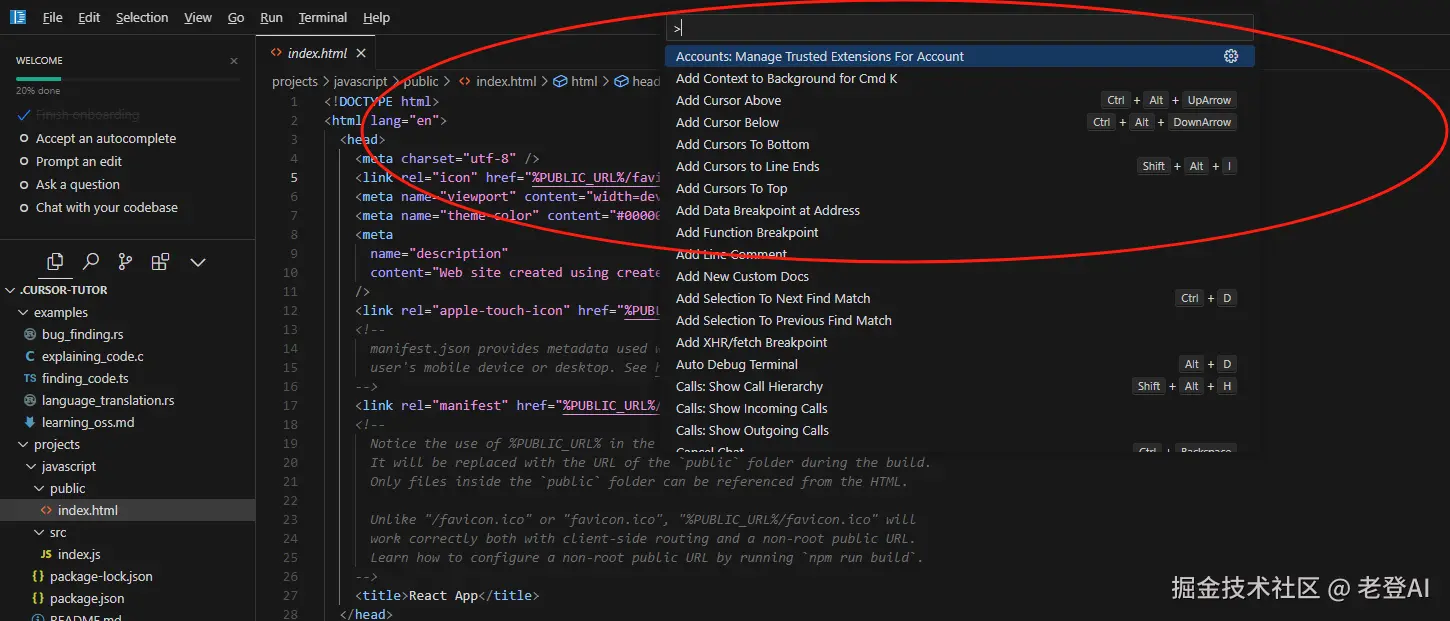Click 'projects' in the breadcrumb path

click(295, 81)
